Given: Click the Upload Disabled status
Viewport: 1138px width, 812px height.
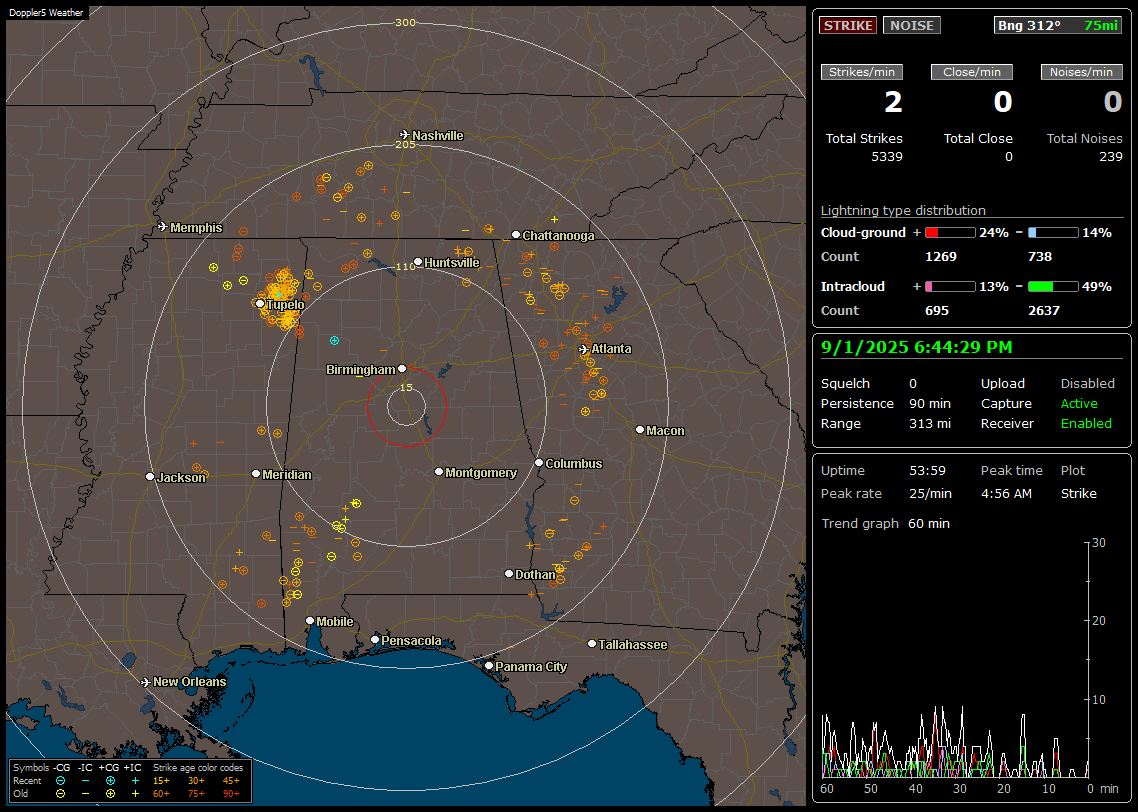Looking at the screenshot, I should 1087,383.
